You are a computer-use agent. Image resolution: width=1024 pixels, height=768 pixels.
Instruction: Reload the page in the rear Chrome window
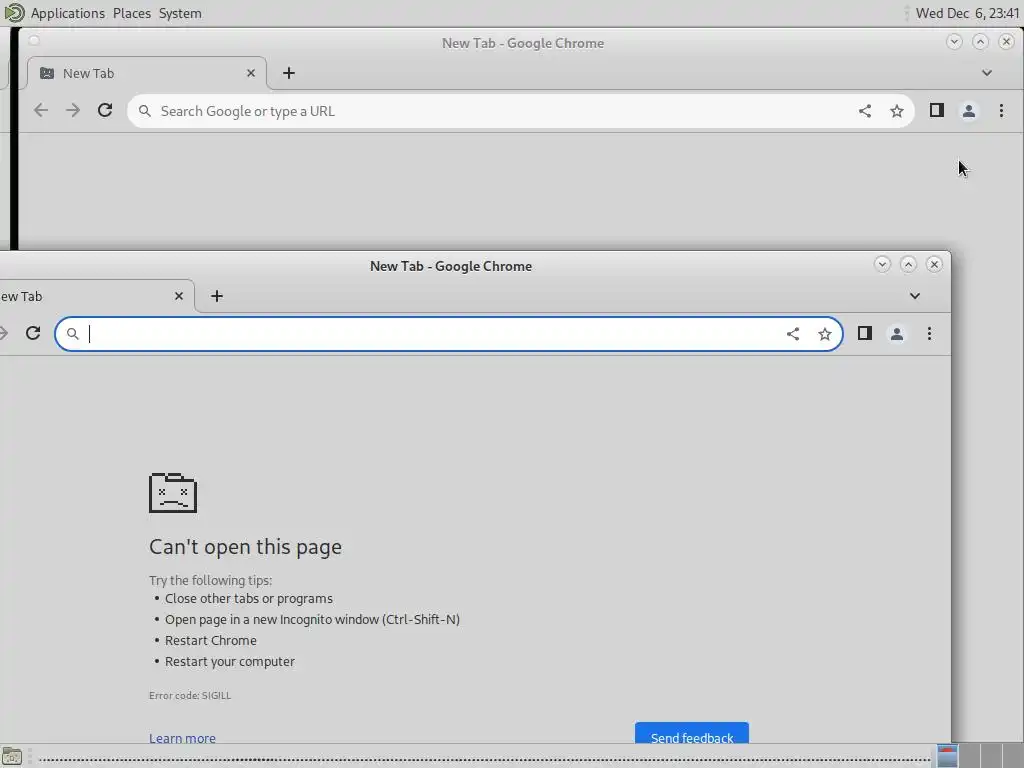tap(105, 110)
